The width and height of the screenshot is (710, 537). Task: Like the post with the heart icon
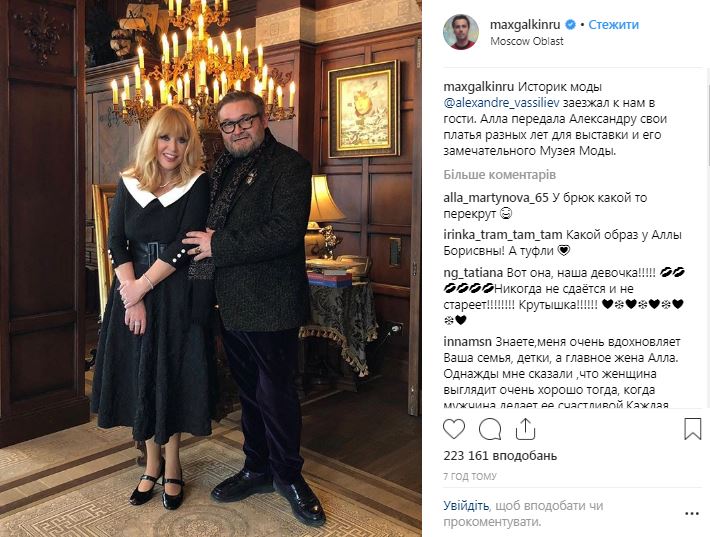[x=454, y=429]
